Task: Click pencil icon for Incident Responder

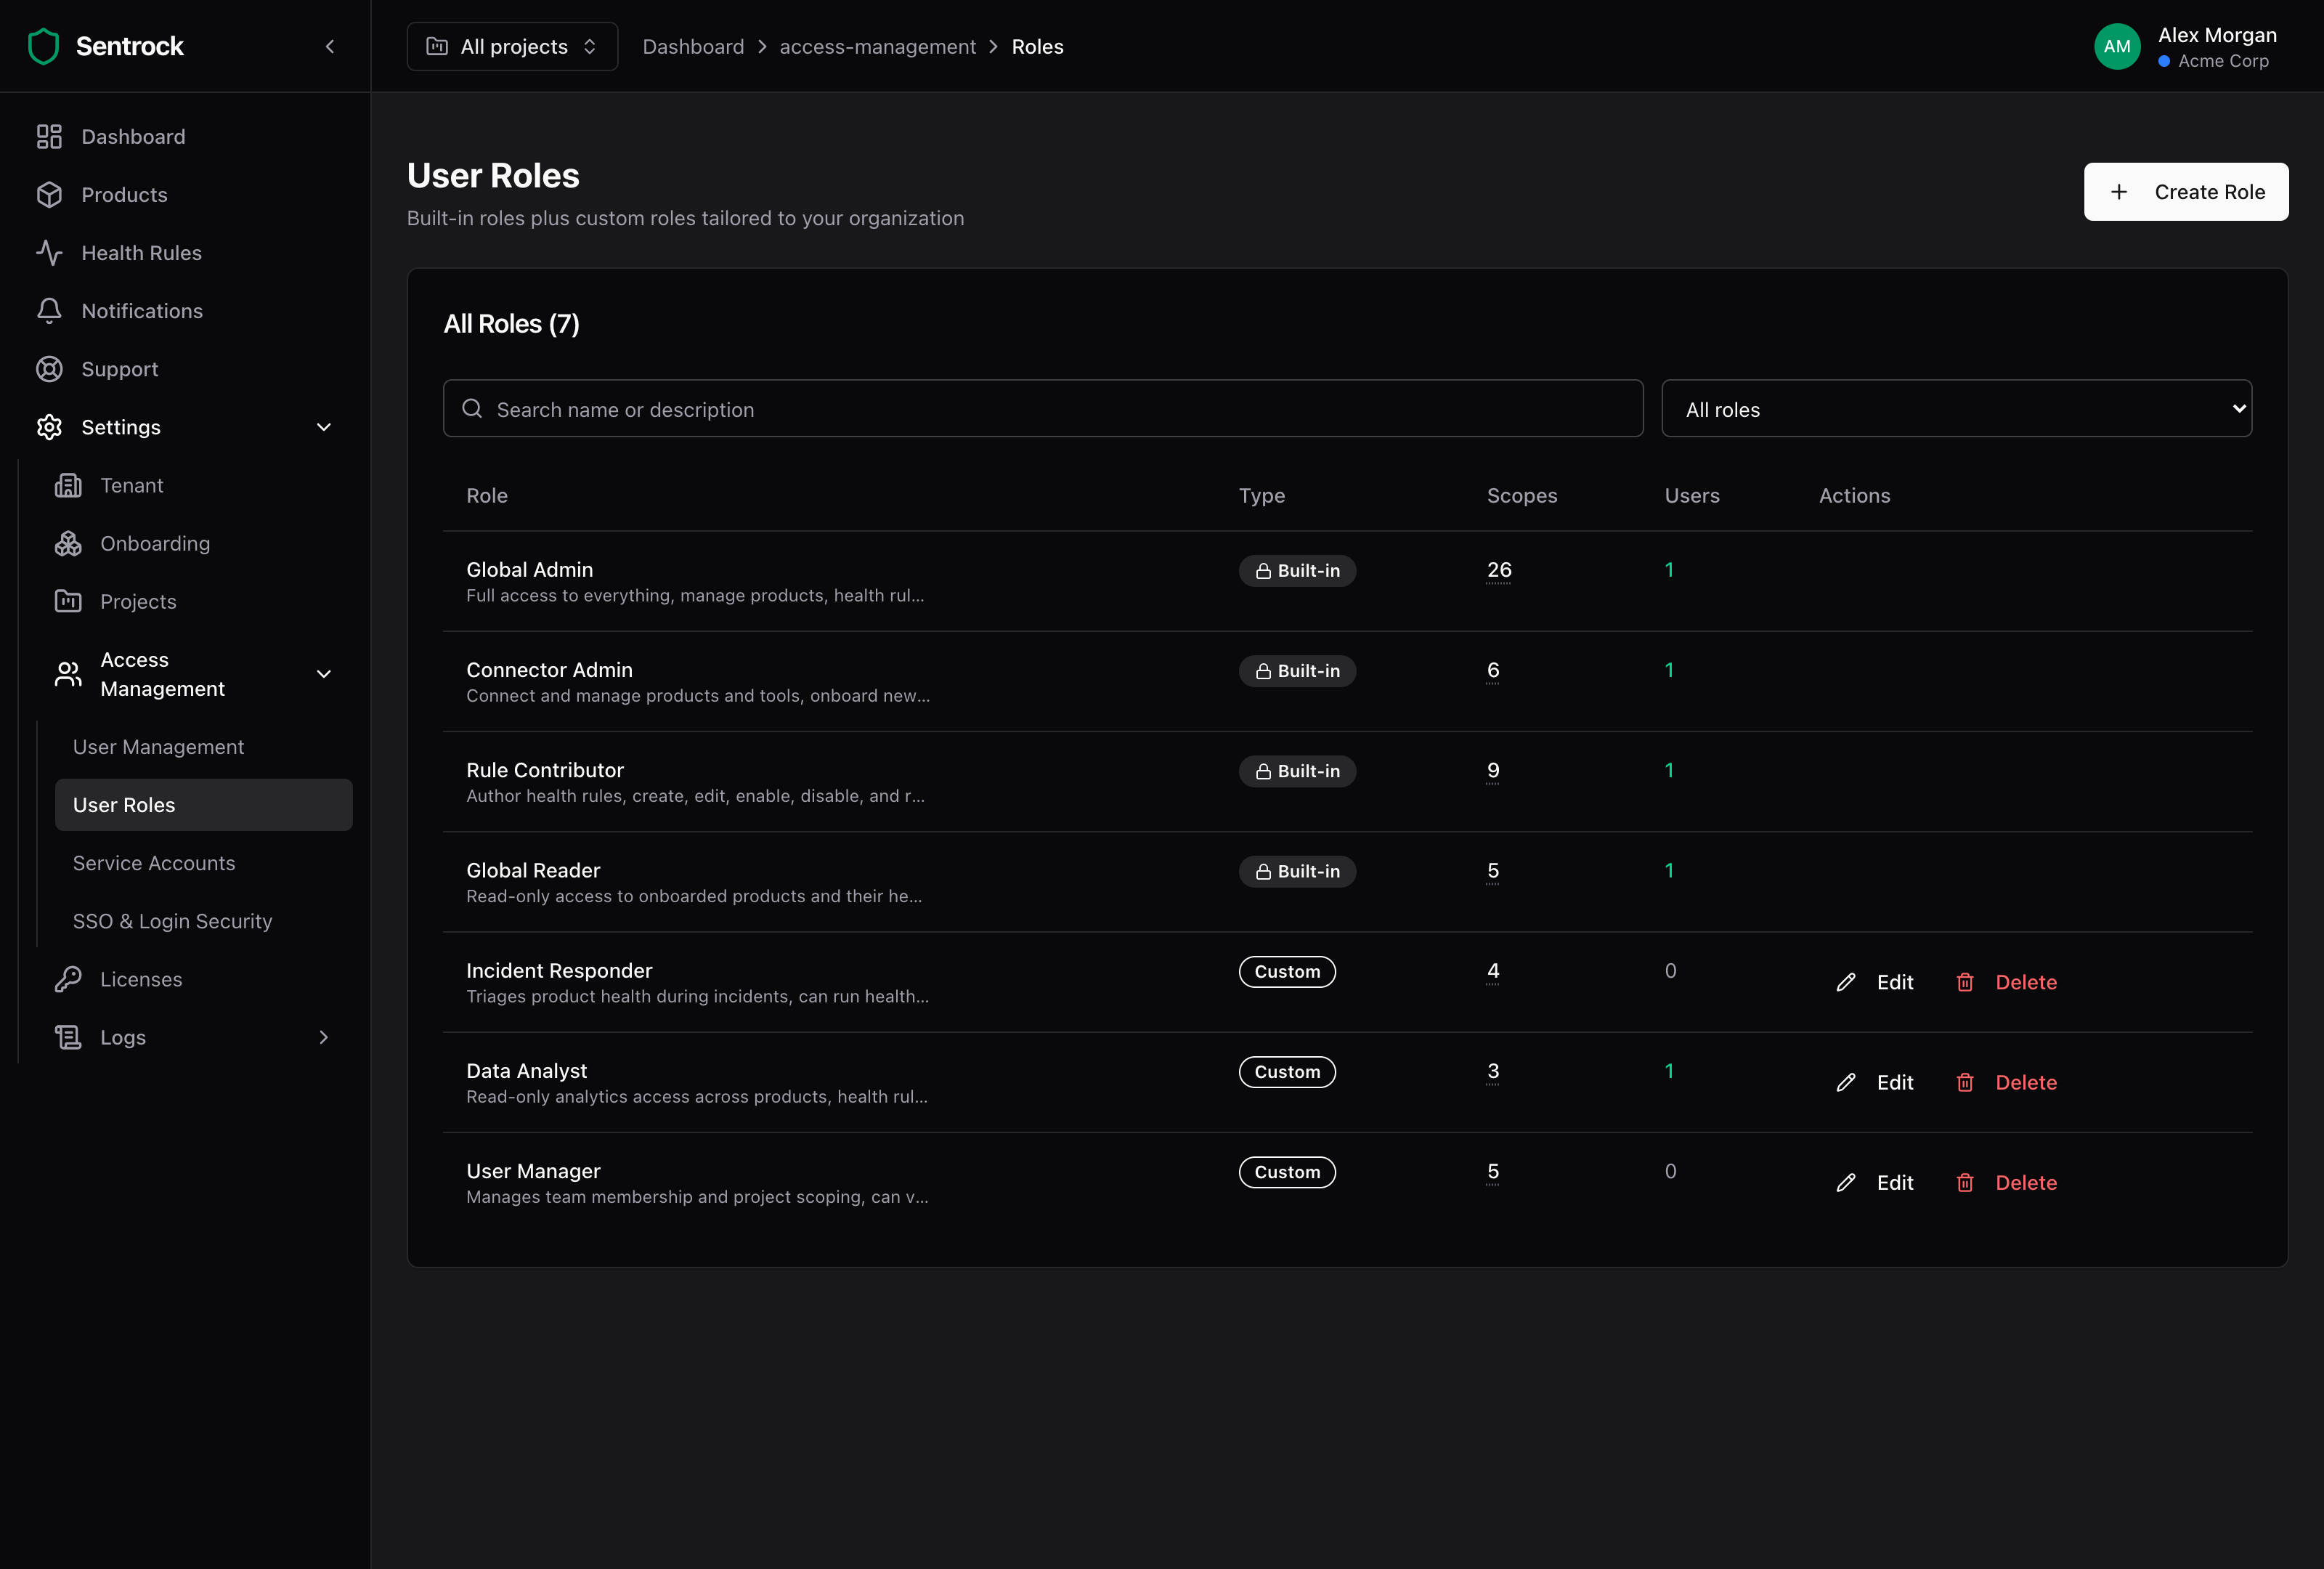Action: pyautogui.click(x=1846, y=982)
